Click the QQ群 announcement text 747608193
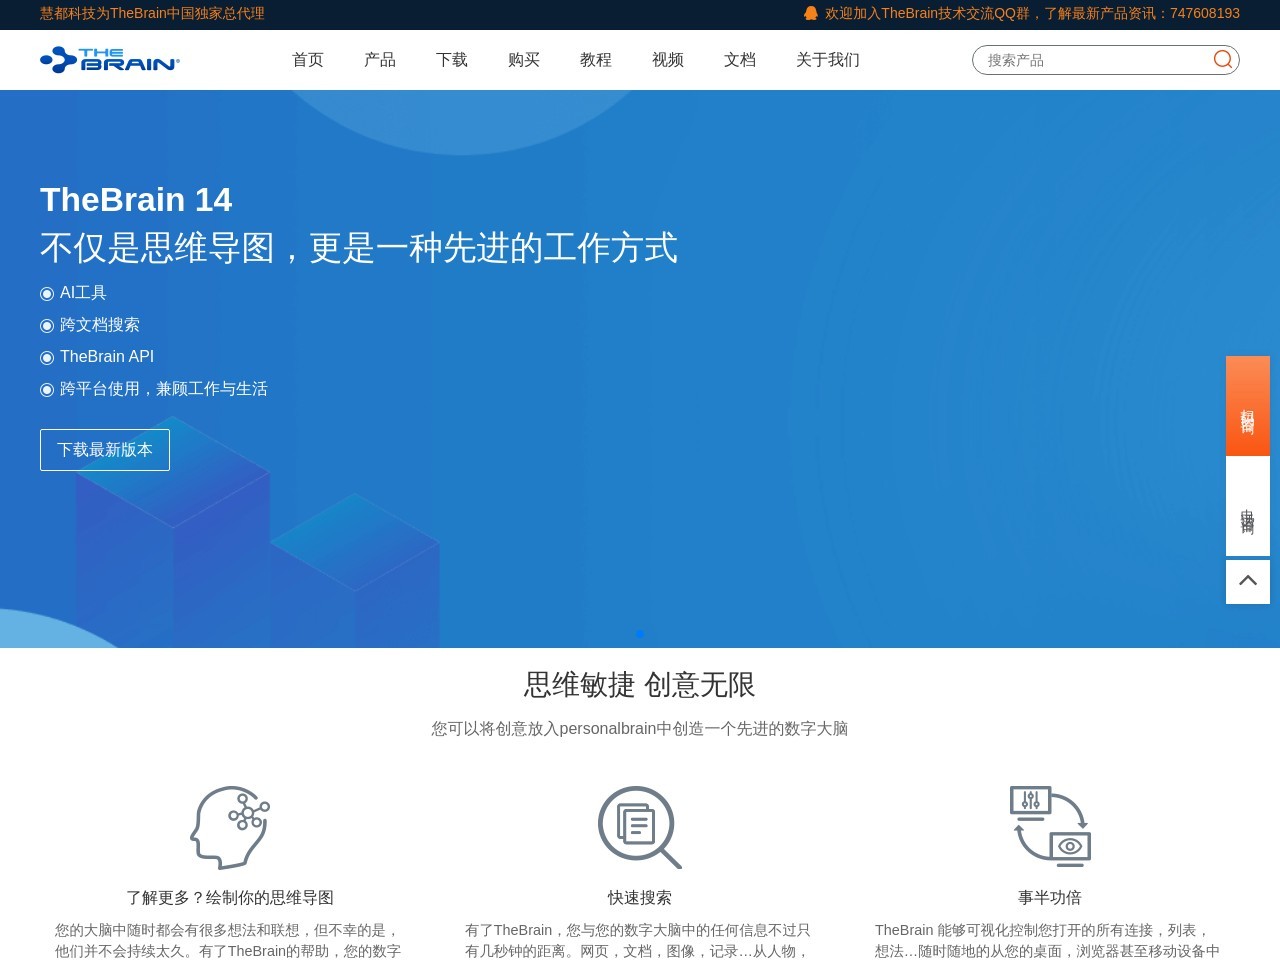The width and height of the screenshot is (1280, 960). click(1032, 13)
